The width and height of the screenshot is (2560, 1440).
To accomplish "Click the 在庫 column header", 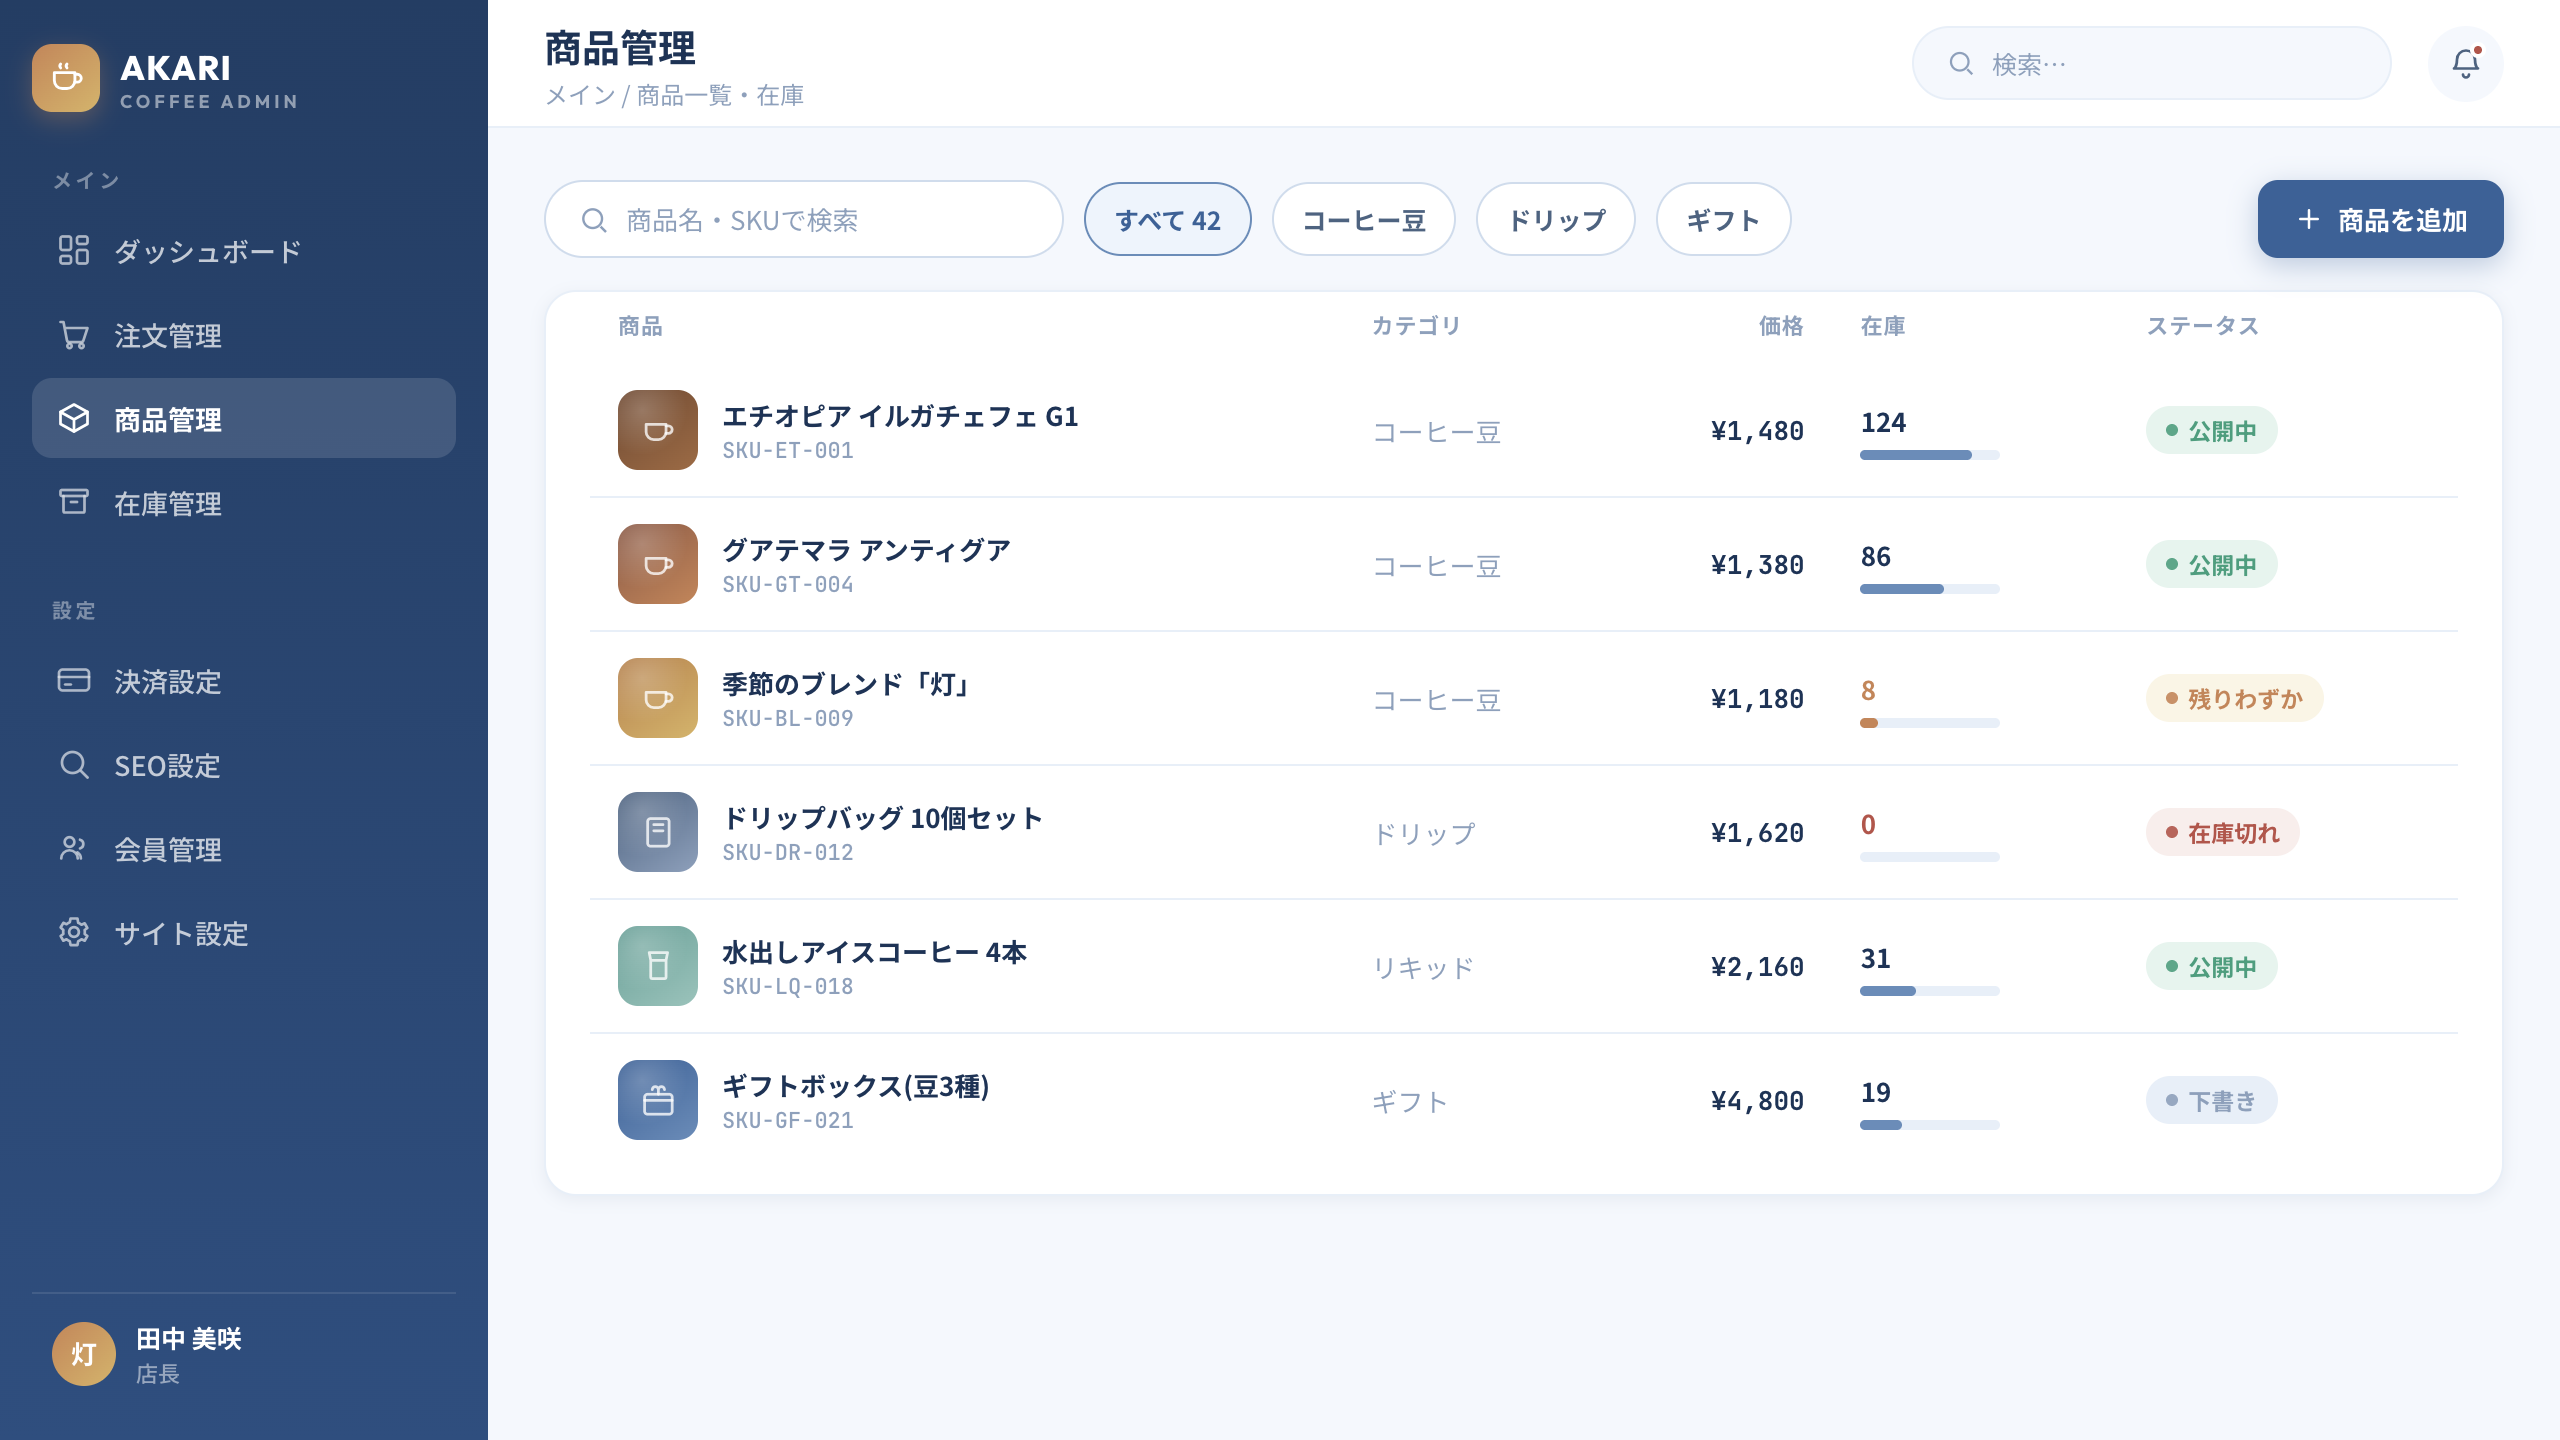I will (x=1883, y=326).
